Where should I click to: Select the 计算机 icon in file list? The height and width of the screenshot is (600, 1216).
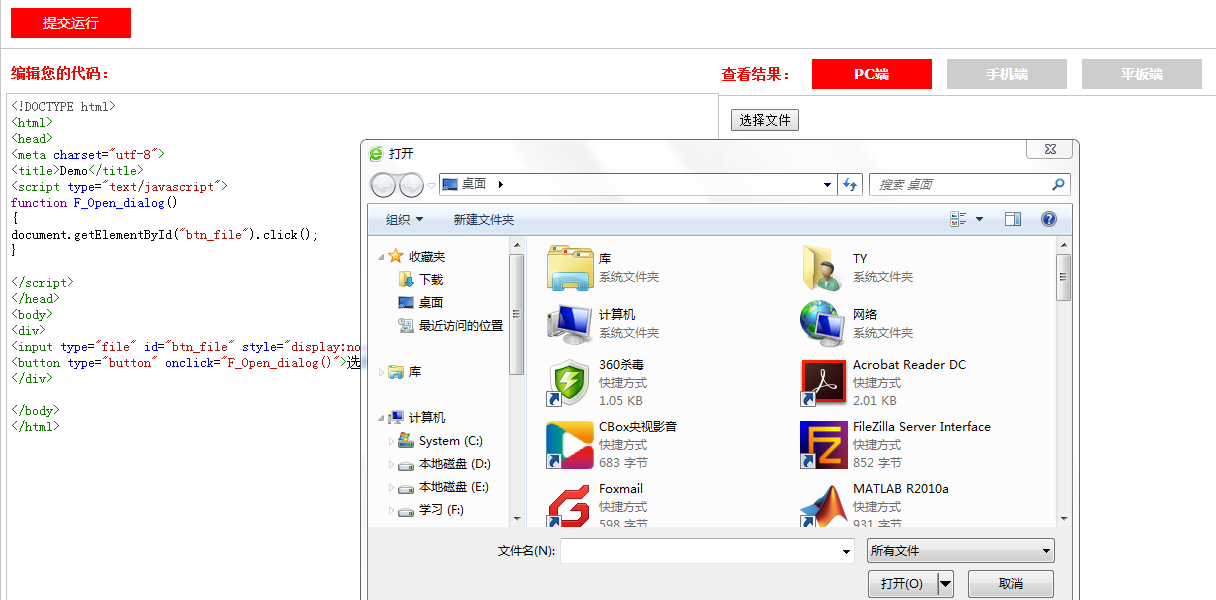coord(570,323)
